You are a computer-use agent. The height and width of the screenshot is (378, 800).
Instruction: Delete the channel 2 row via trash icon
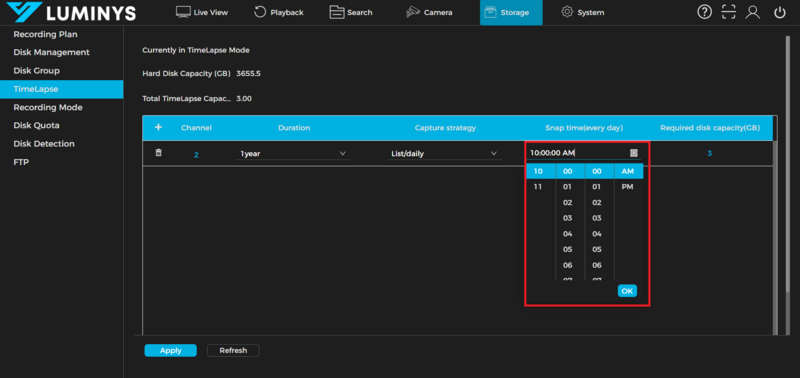pos(159,153)
